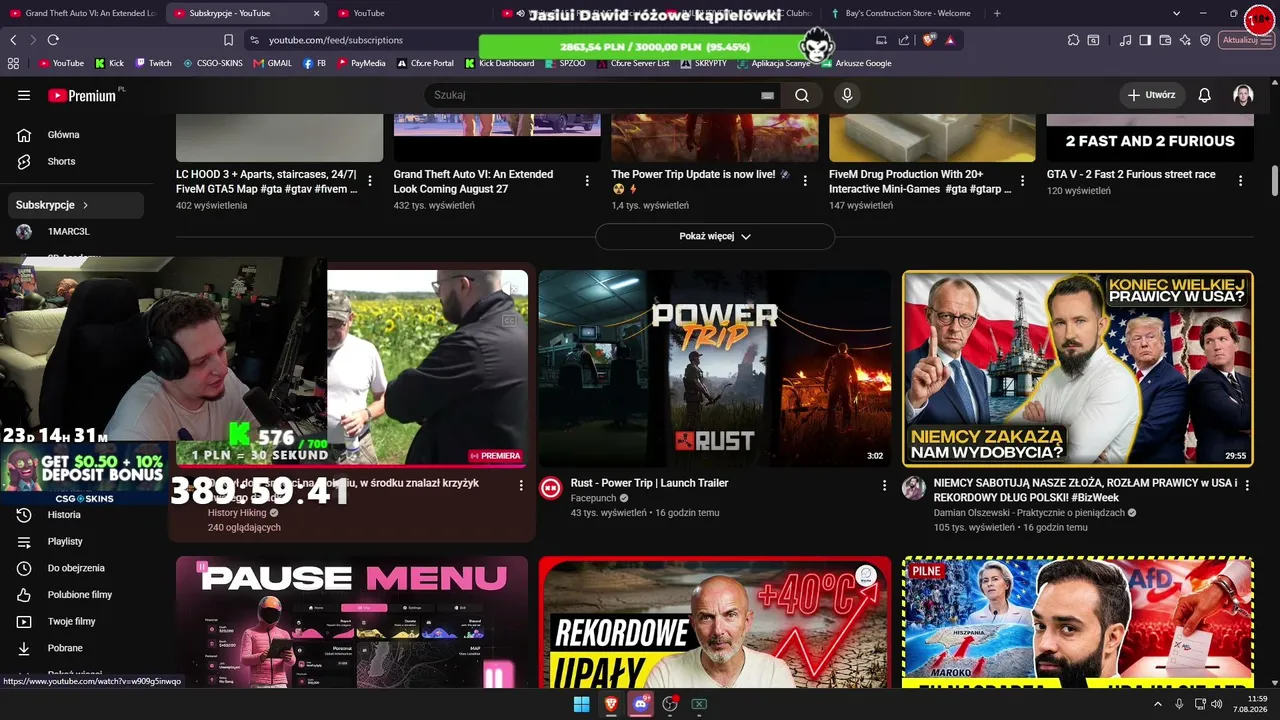Image resolution: width=1280 pixels, height=720 pixels.
Task: Open options for LC HOOD 3 video
Action: 370,181
